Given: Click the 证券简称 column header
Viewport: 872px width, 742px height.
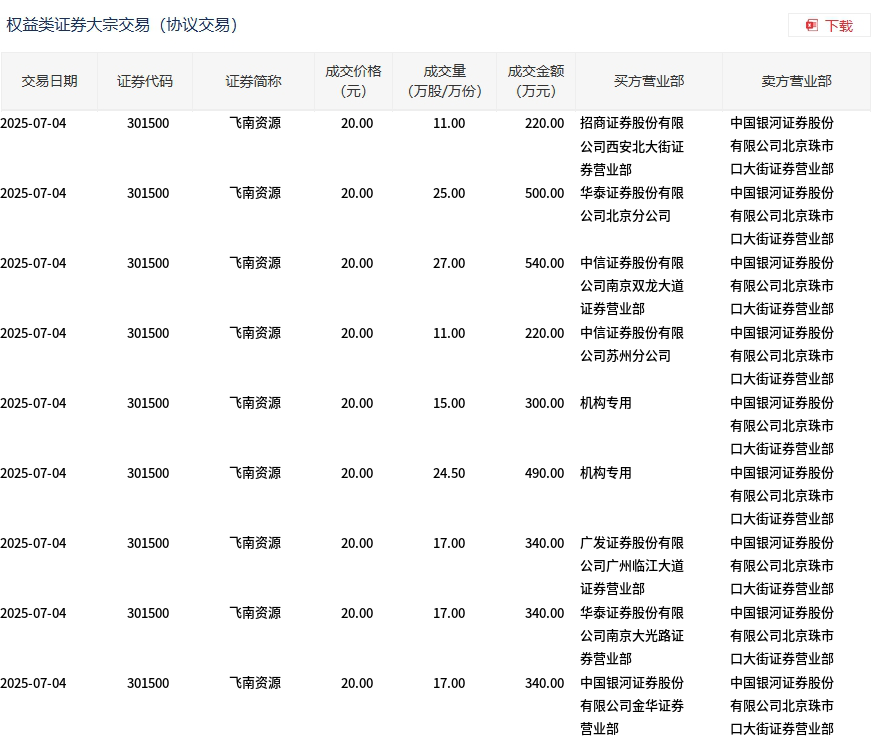Looking at the screenshot, I should pyautogui.click(x=254, y=81).
